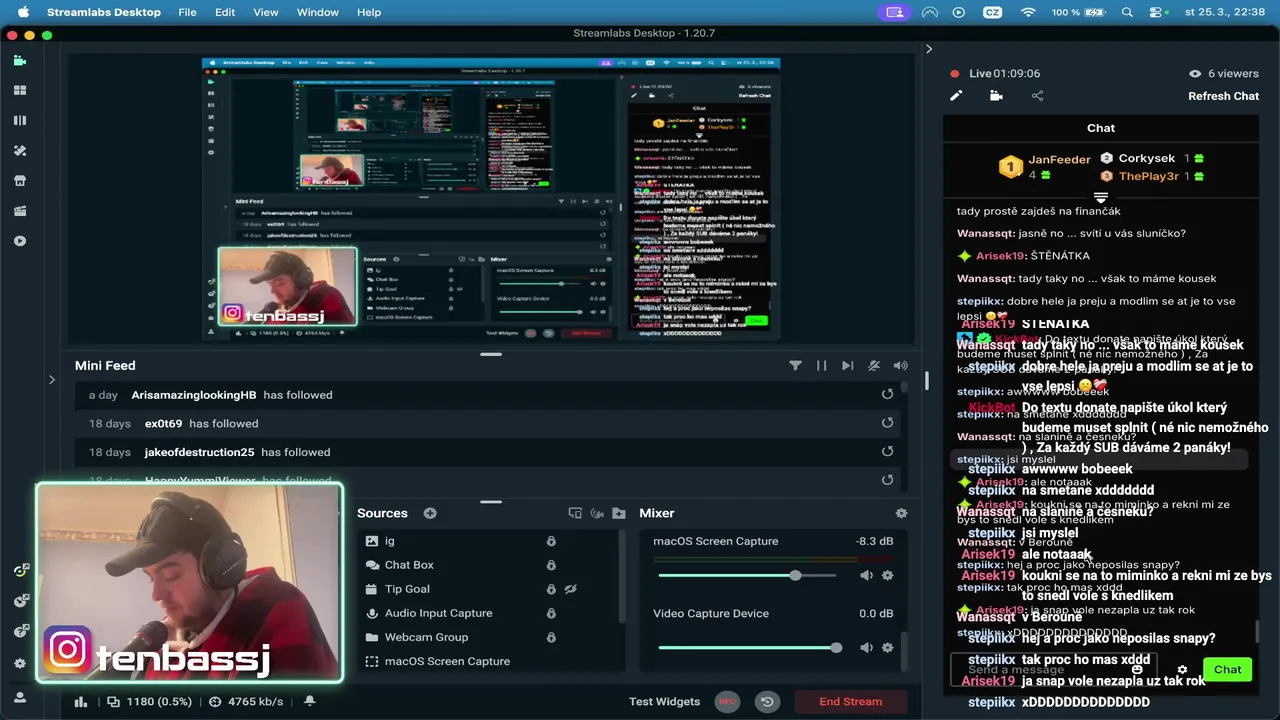
Task: Edit stream info with pencil icon
Action: (x=956, y=96)
